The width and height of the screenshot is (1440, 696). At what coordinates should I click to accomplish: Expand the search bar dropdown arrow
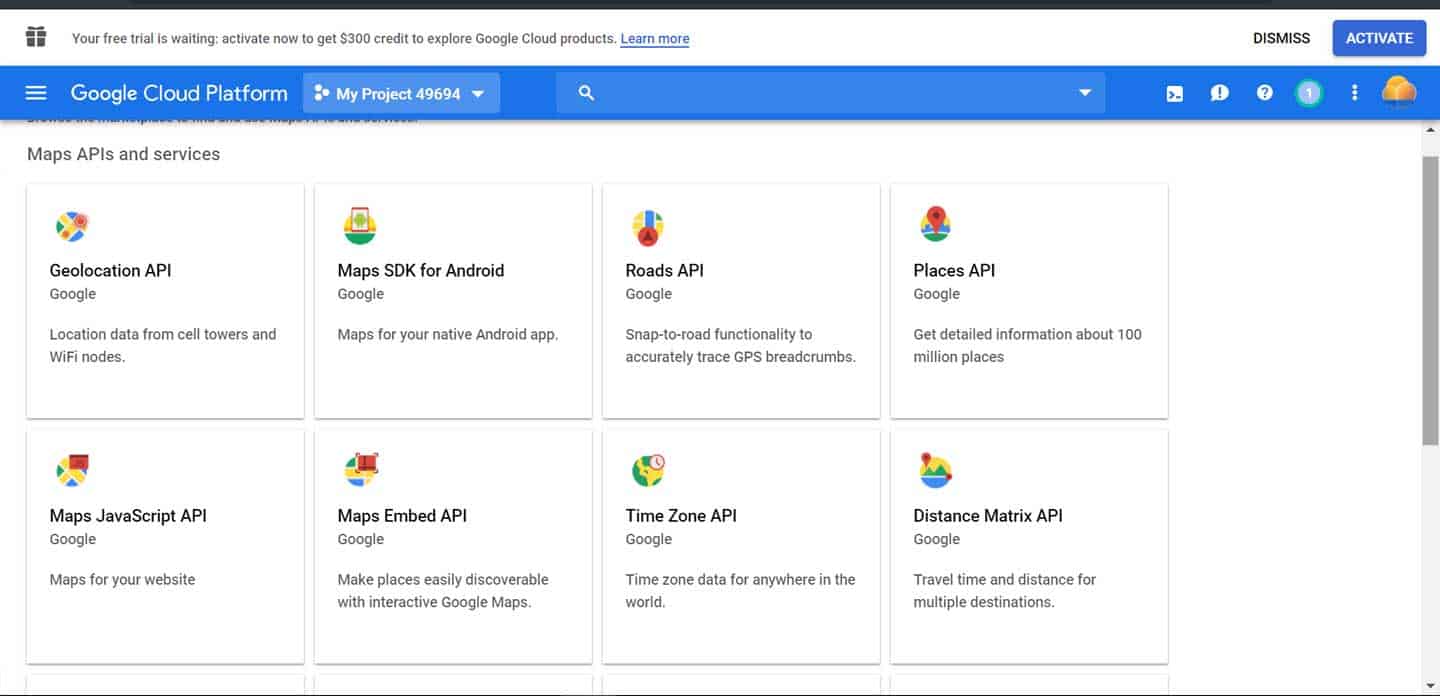click(x=1085, y=93)
